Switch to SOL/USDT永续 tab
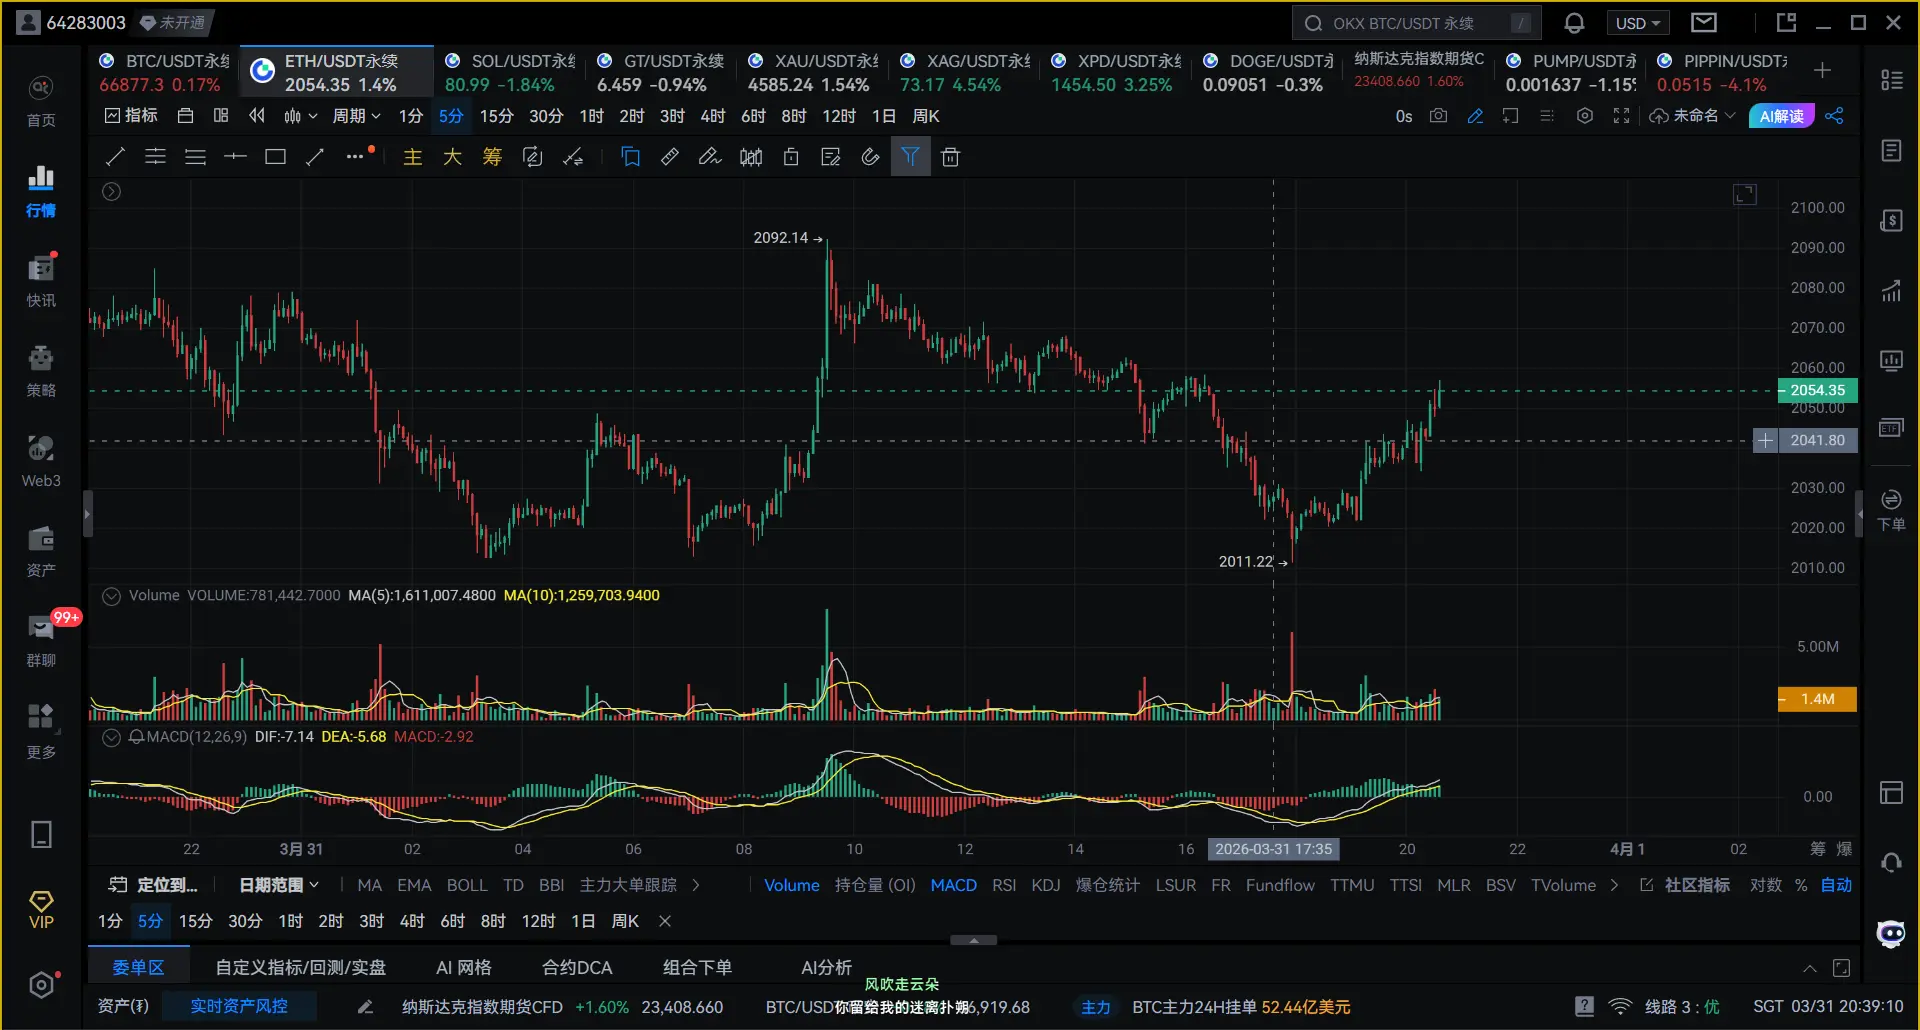 [x=510, y=73]
